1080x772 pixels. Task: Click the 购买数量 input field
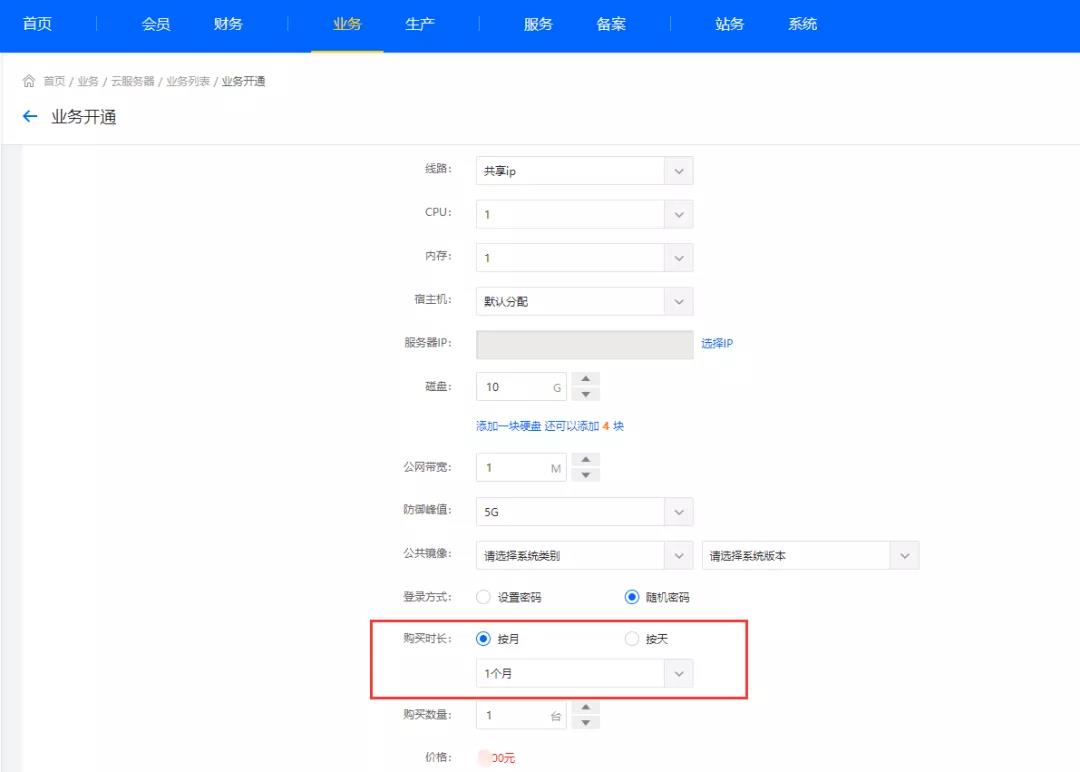[x=521, y=715]
